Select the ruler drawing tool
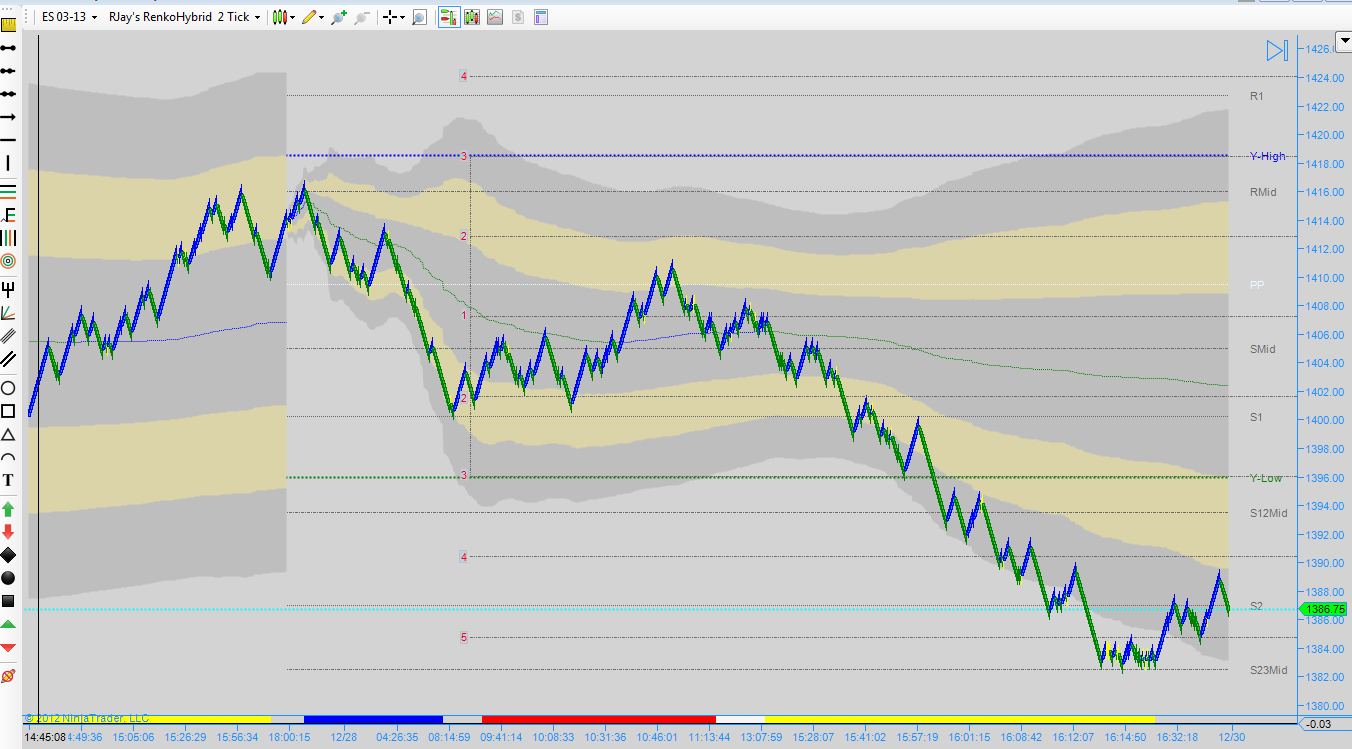The height and width of the screenshot is (749, 1352). (8, 25)
